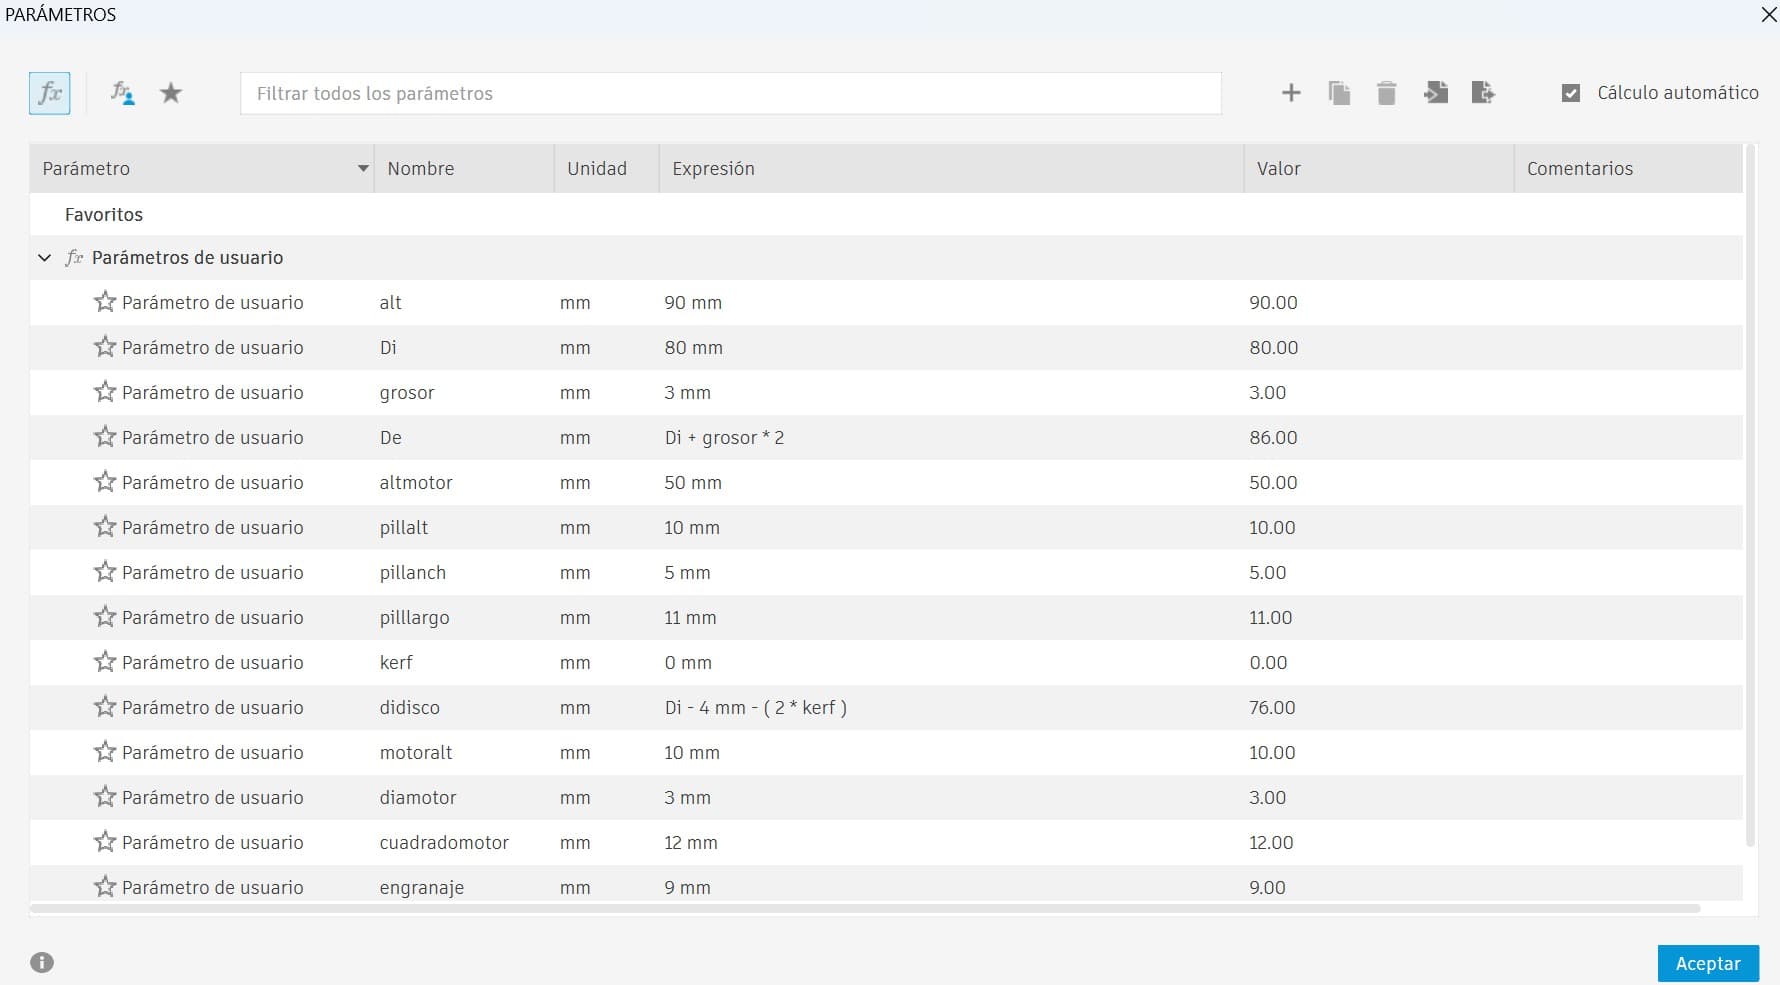Click the plus icon to add a parameter
The image size is (1780, 985).
pos(1291,92)
